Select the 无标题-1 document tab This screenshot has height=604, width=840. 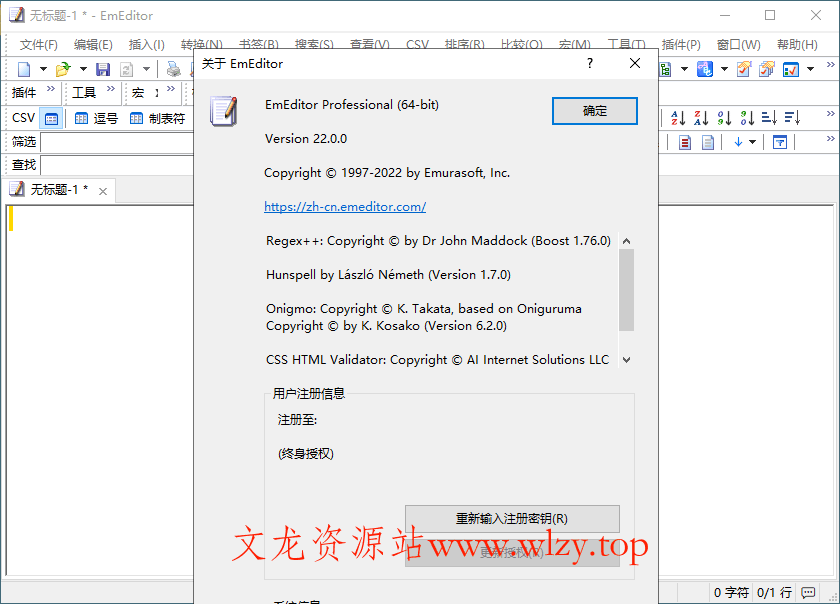pos(55,189)
